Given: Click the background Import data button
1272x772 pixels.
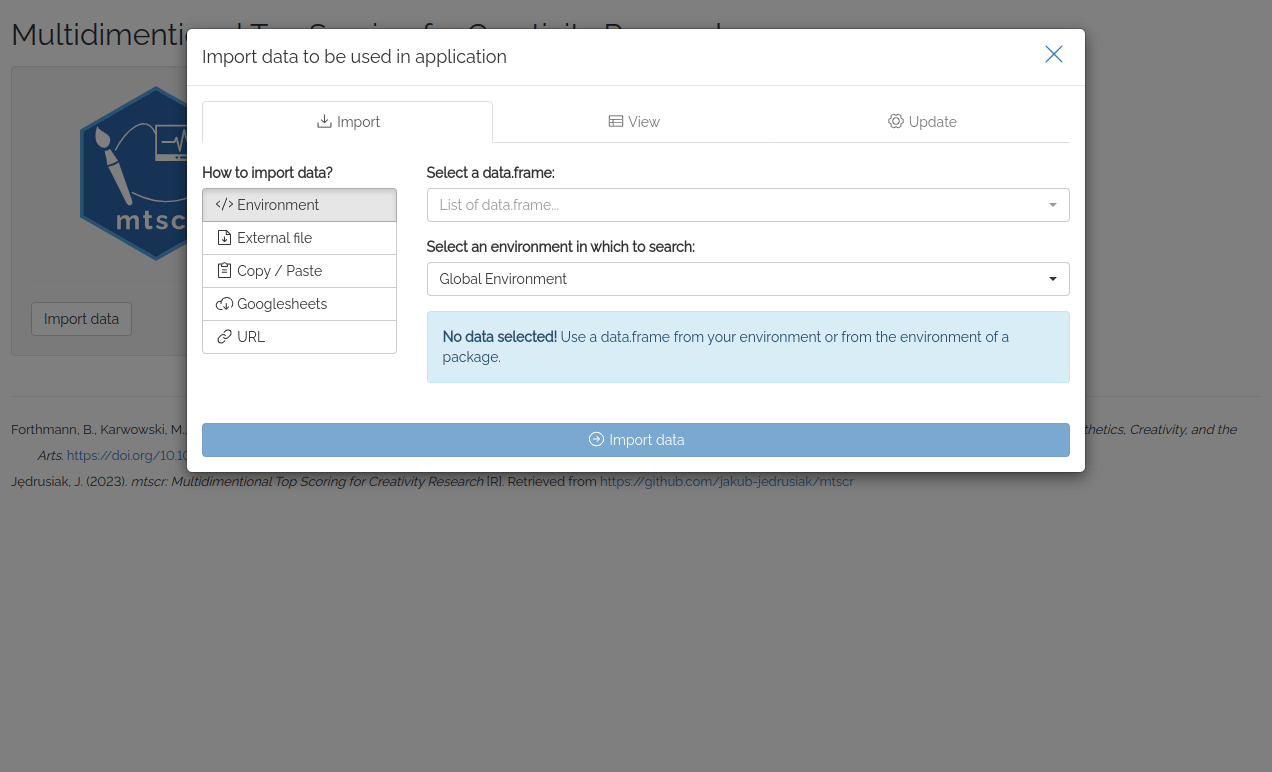Looking at the screenshot, I should click(81, 319).
